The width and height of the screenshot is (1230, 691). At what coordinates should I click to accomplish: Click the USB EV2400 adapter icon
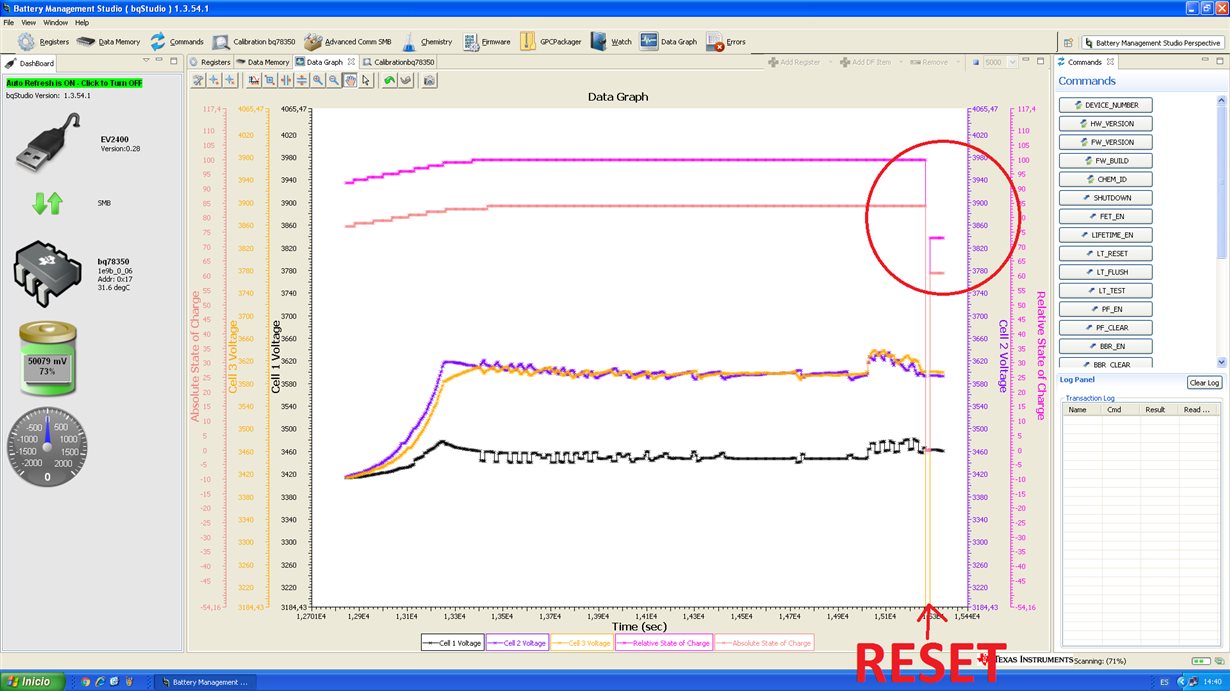[x=48, y=143]
